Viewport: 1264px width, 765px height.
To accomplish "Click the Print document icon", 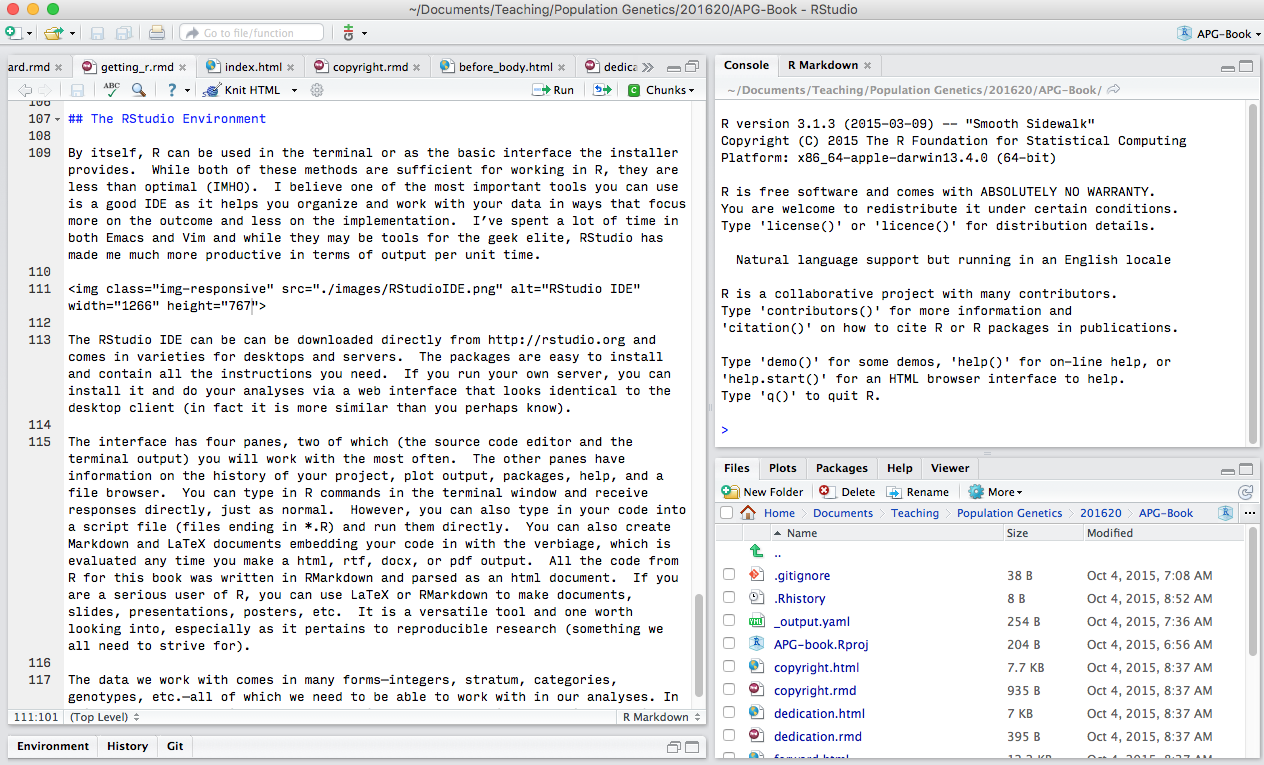I will tap(157, 33).
